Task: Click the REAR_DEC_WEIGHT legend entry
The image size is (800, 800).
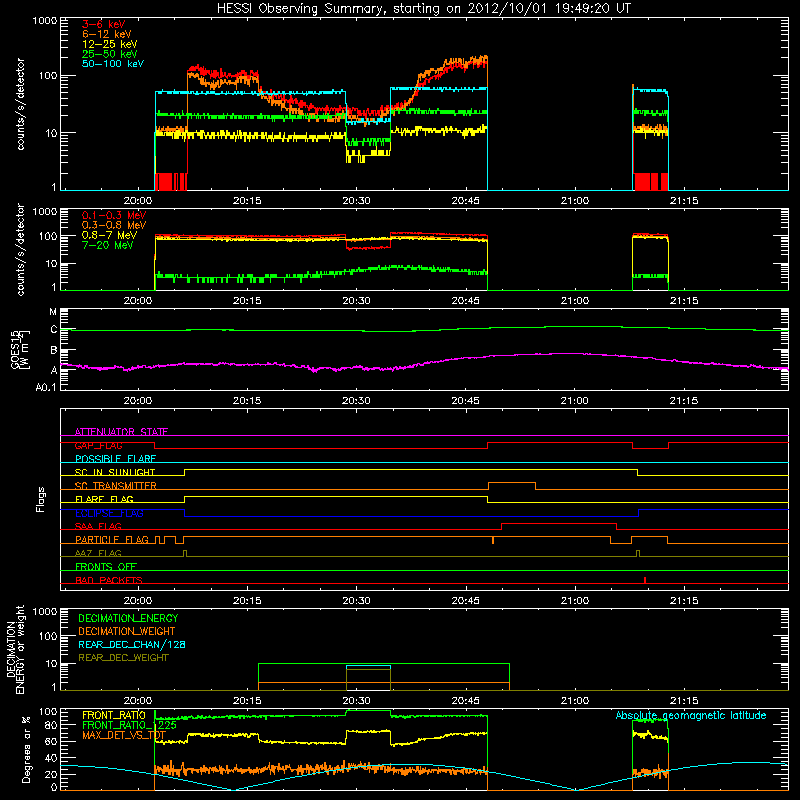Action: [x=123, y=658]
